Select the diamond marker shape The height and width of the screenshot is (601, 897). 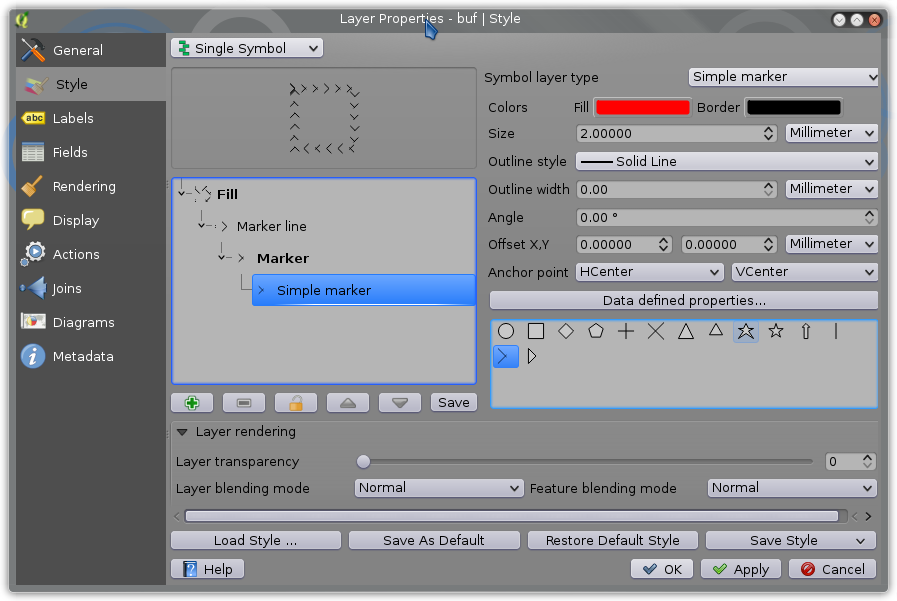click(x=566, y=331)
